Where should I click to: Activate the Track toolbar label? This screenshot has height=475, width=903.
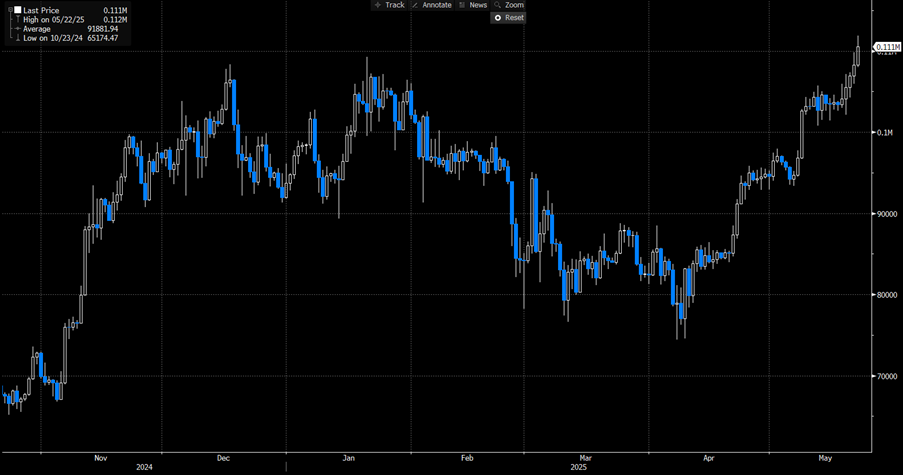point(394,5)
